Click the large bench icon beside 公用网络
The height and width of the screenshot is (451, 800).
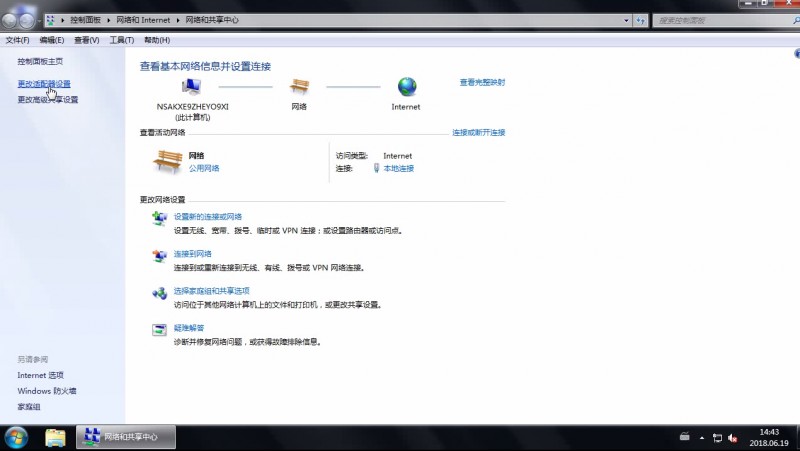pyautogui.click(x=167, y=162)
